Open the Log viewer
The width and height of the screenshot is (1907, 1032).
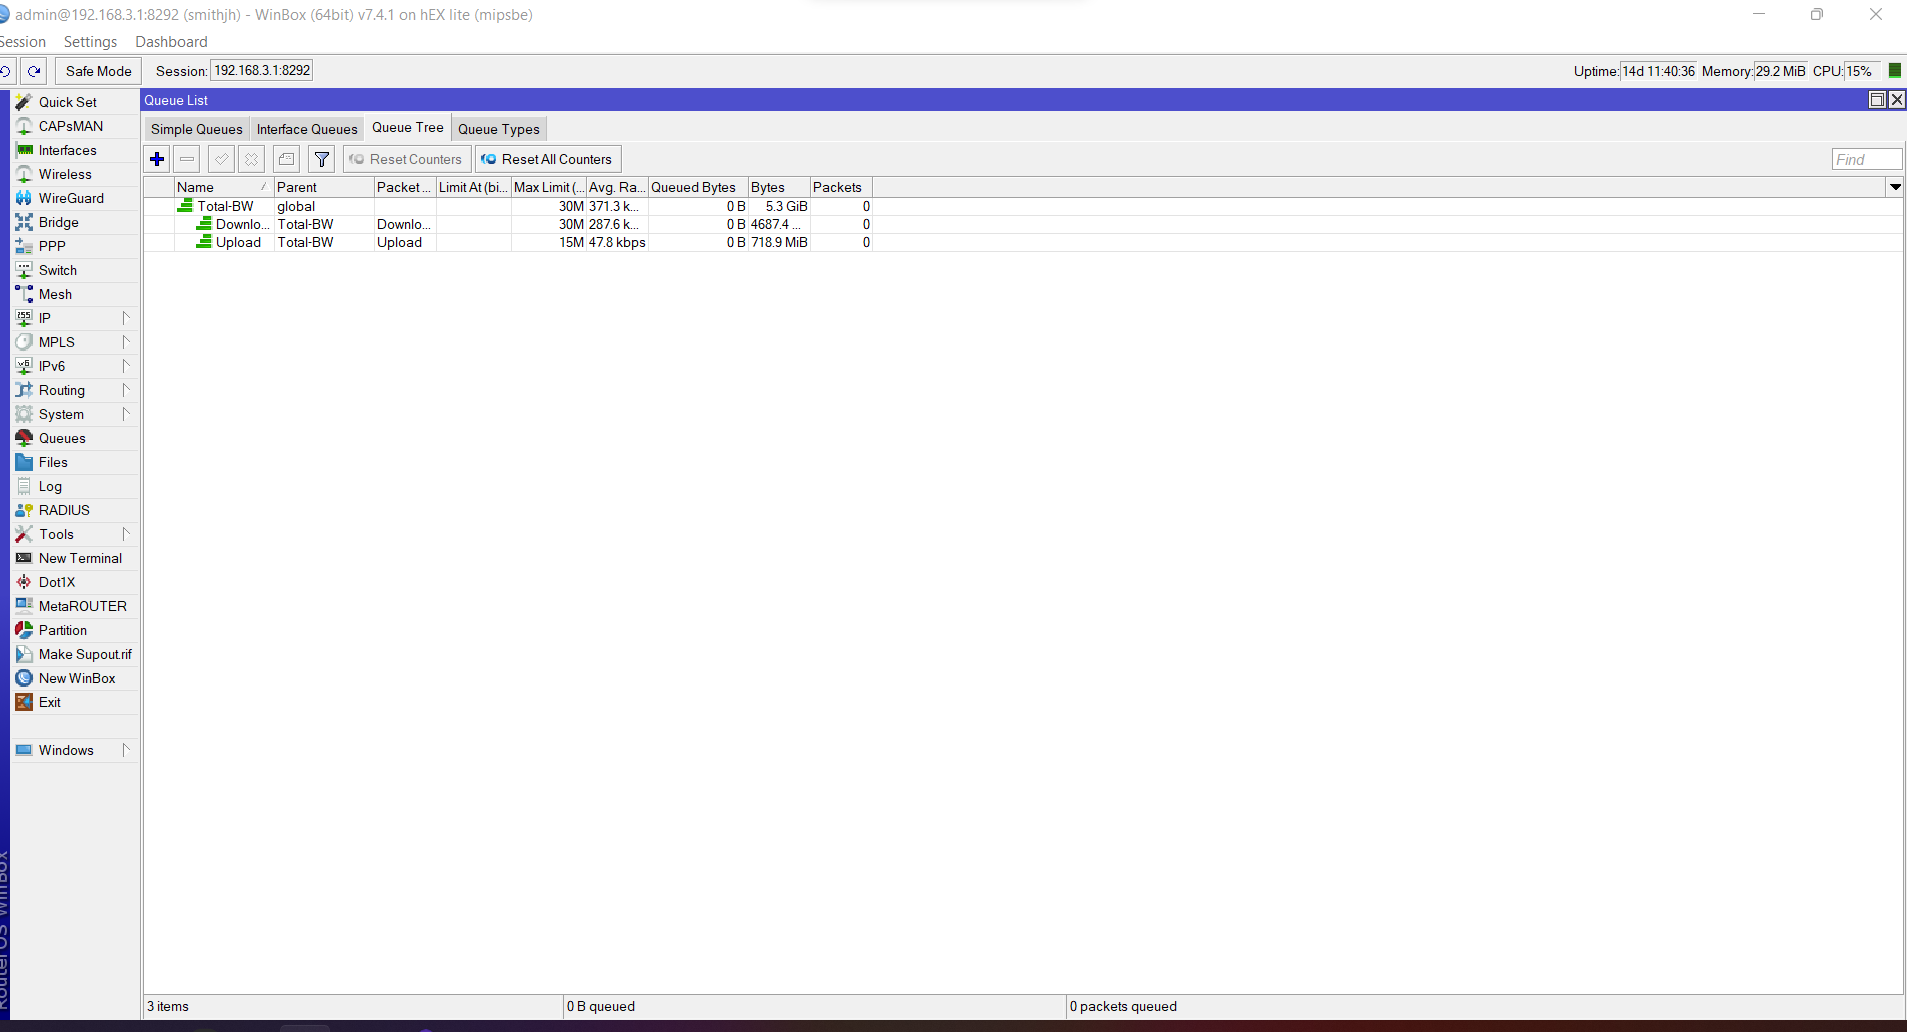[x=75, y=486]
